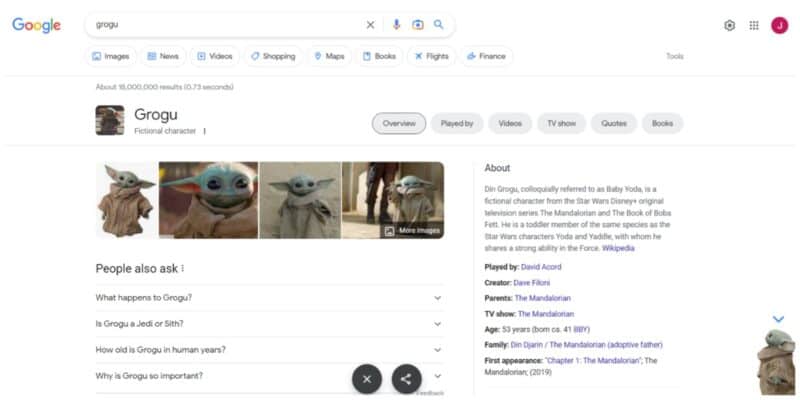The width and height of the screenshot is (800, 400).
Task: Click the Grogu title heading
Action: click(156, 115)
